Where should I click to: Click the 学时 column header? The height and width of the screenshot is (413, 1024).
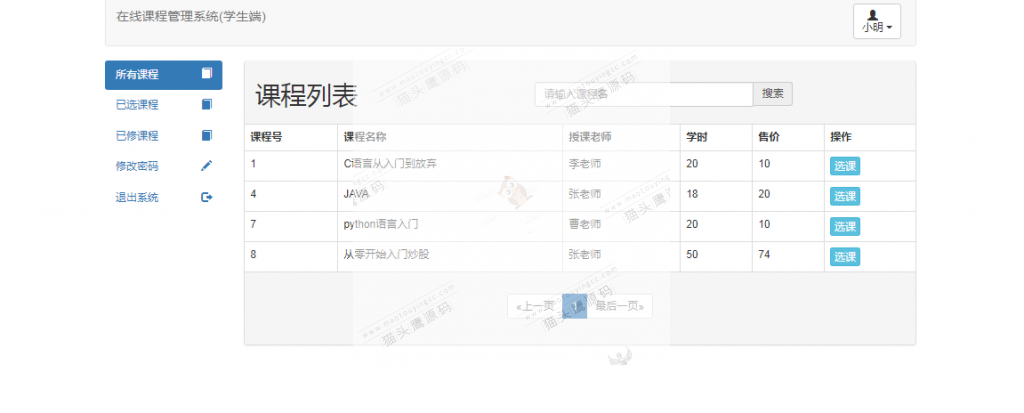pos(697,137)
